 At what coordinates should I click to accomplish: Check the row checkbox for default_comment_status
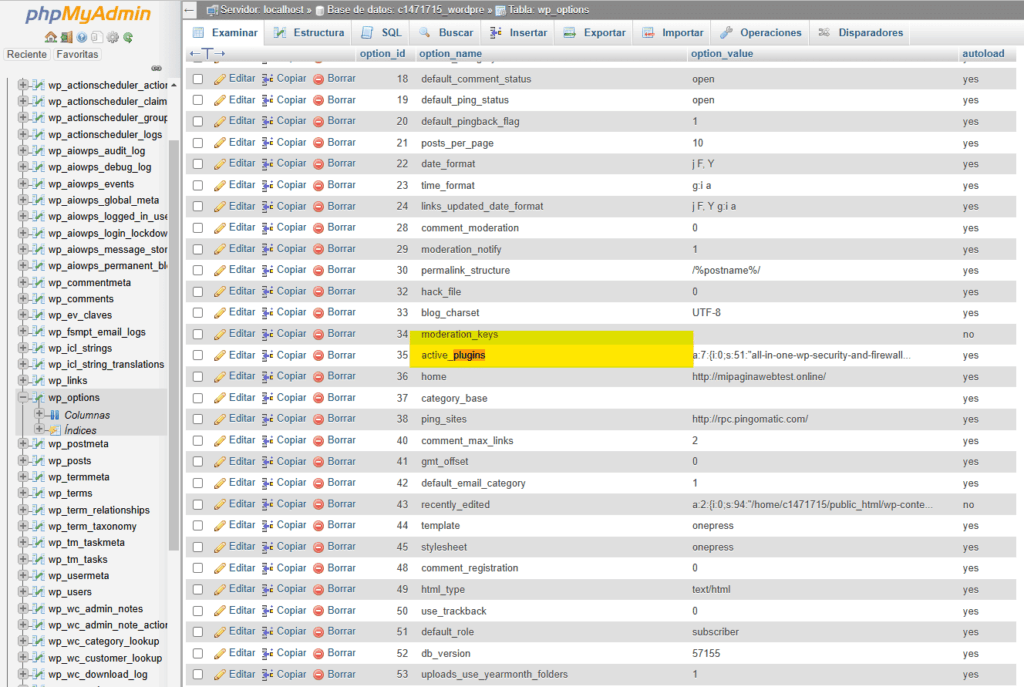click(x=197, y=78)
